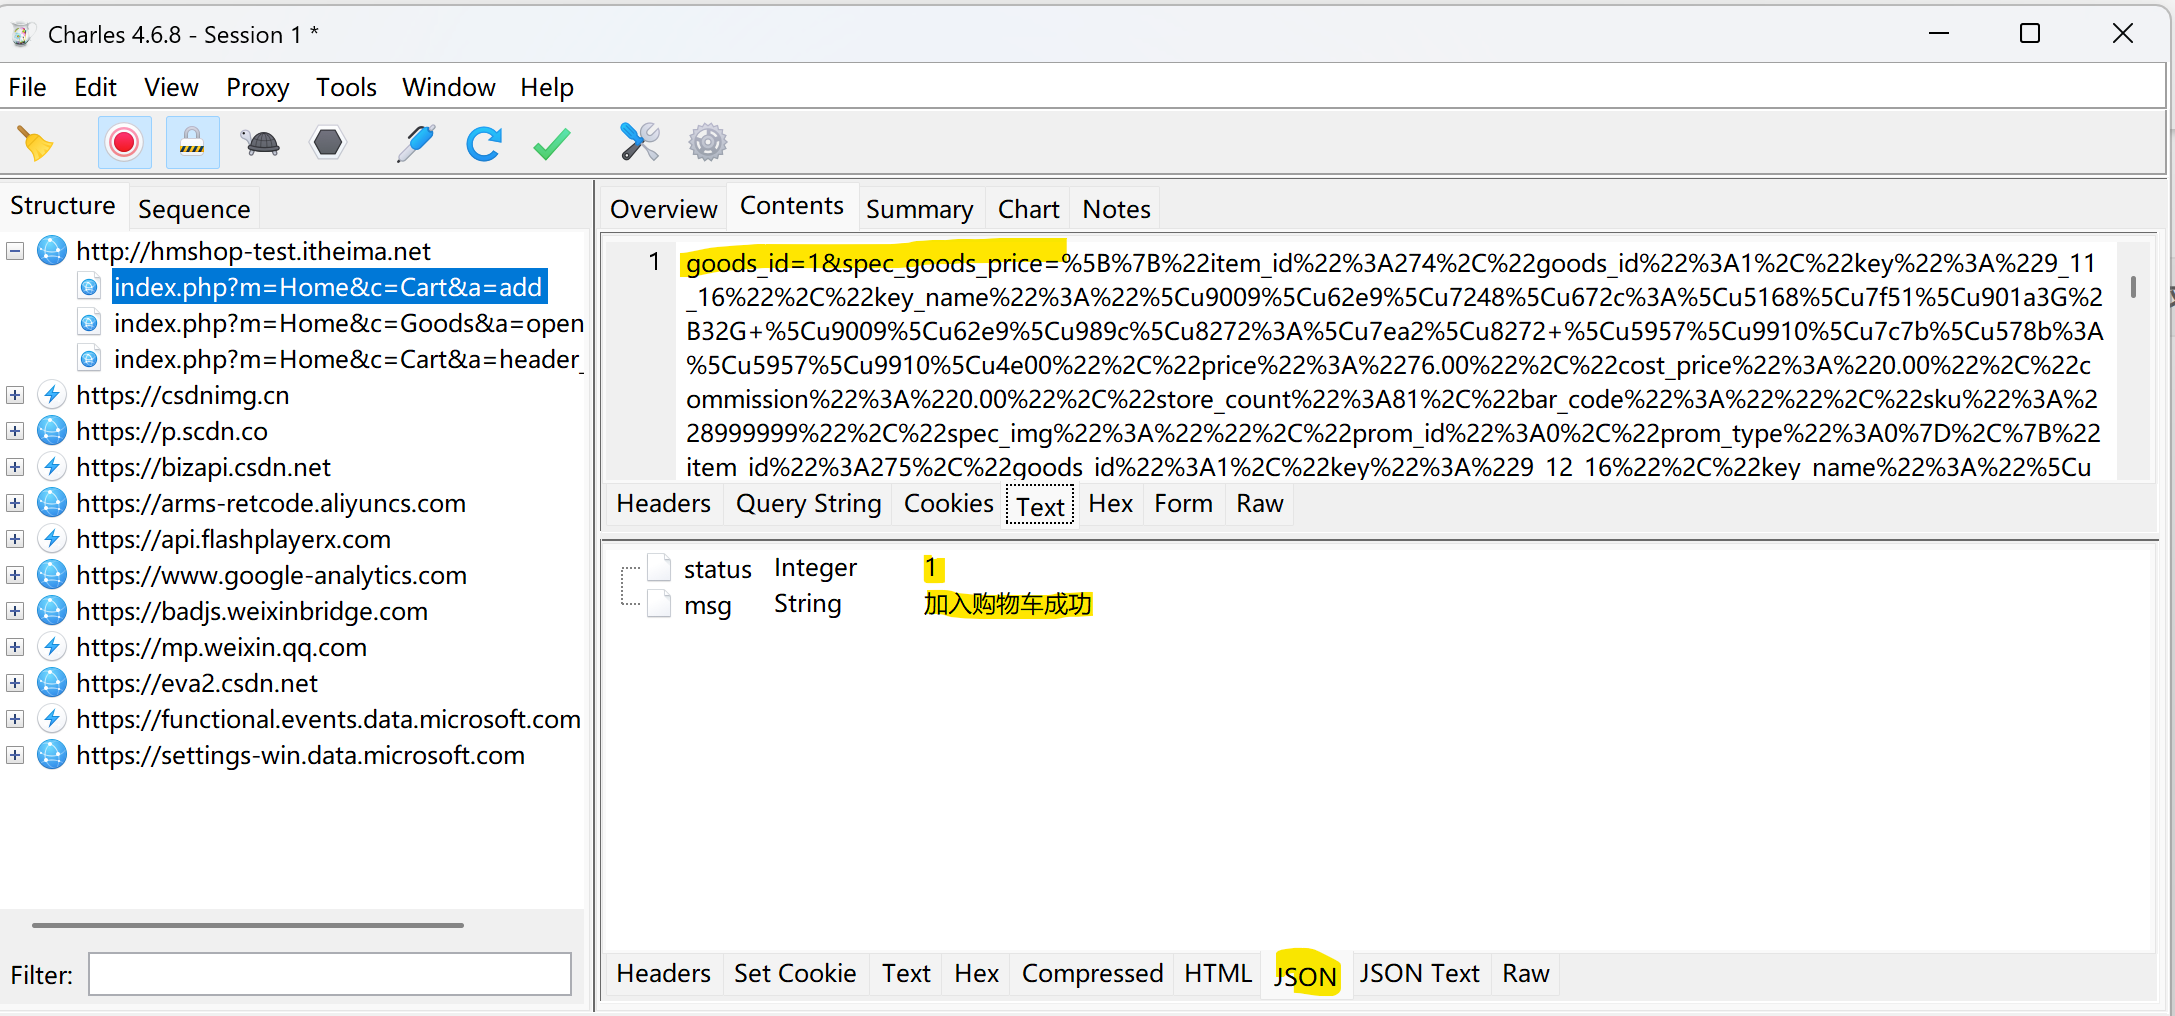Screen dimensions: 2175x1016
Task: Click lightning icon beside api.flashplayerx.com
Action: 52,539
